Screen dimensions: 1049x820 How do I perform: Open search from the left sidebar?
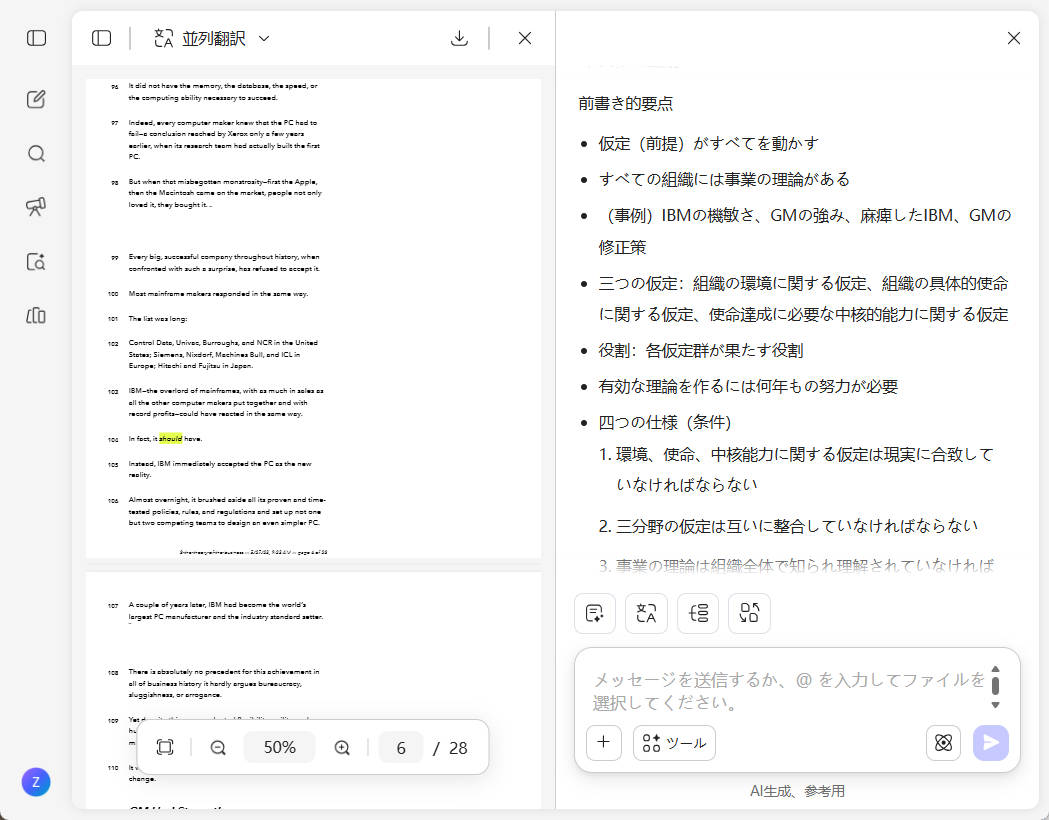pyautogui.click(x=36, y=153)
